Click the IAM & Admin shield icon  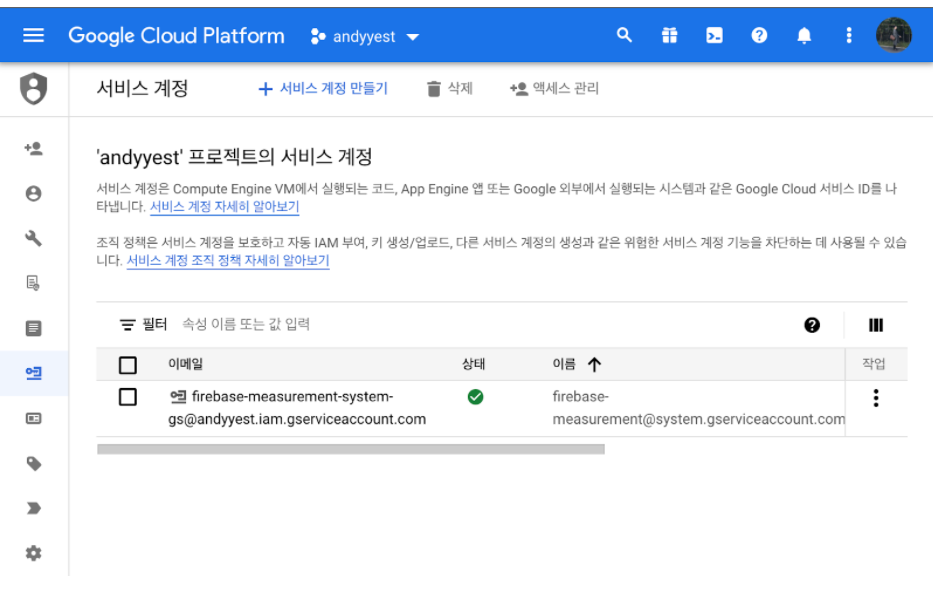tap(33, 89)
